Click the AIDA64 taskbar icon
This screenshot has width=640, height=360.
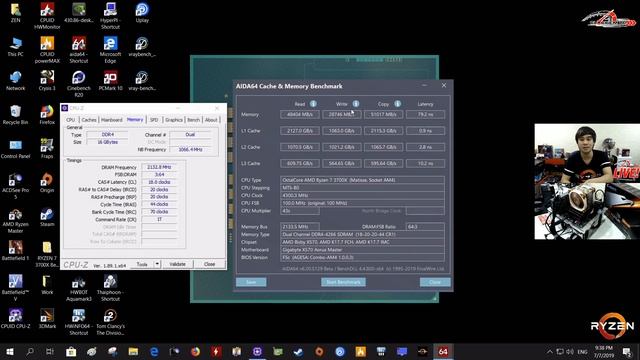(443, 351)
